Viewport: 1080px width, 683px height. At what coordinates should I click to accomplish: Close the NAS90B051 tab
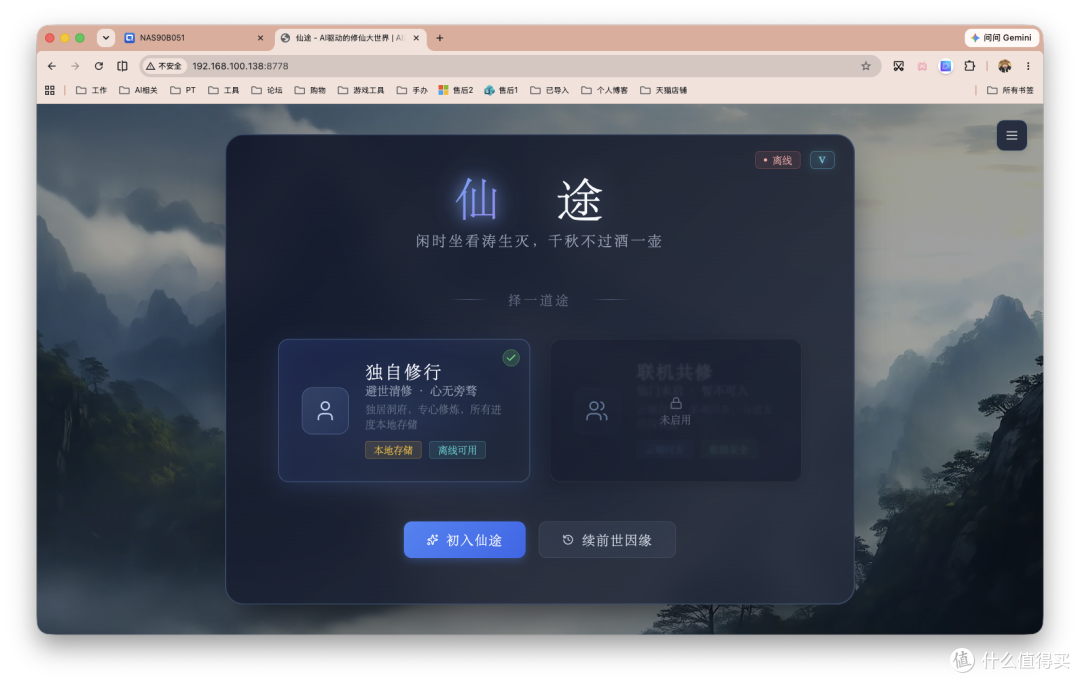260,38
